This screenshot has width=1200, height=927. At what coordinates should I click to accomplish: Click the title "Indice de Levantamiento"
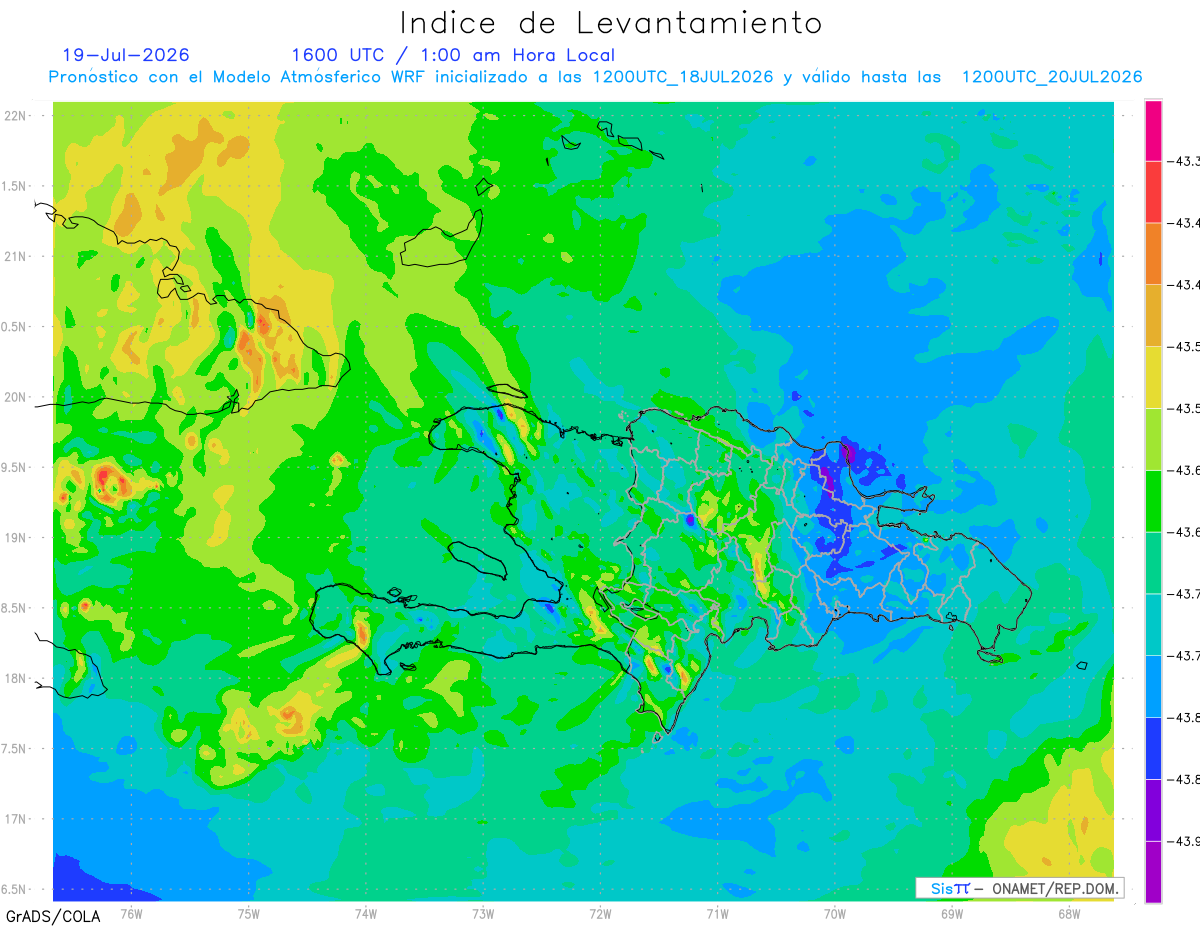click(x=610, y=23)
